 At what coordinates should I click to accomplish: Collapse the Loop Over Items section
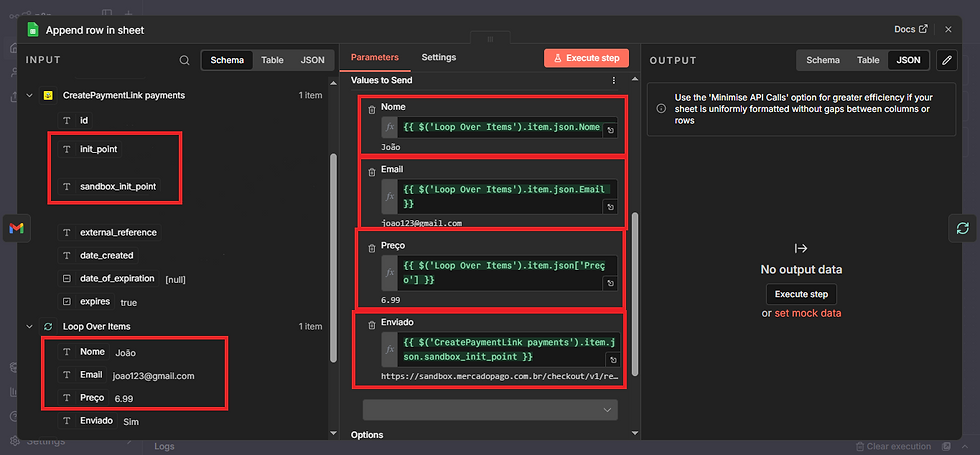tap(29, 326)
